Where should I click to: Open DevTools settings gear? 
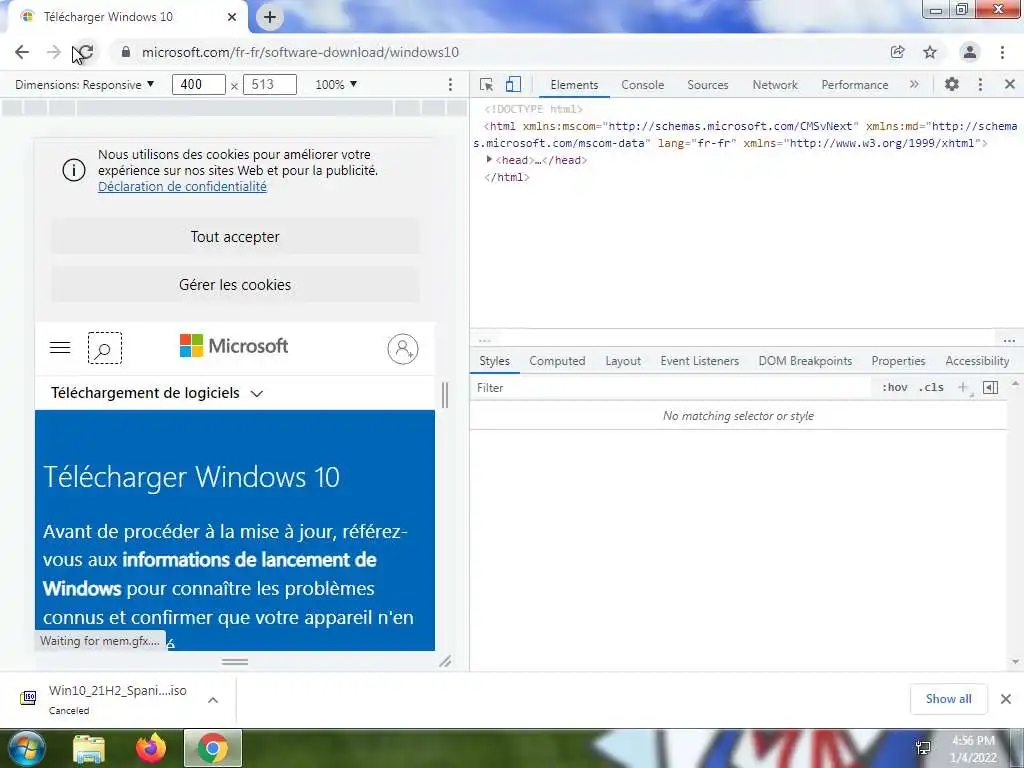(x=952, y=84)
